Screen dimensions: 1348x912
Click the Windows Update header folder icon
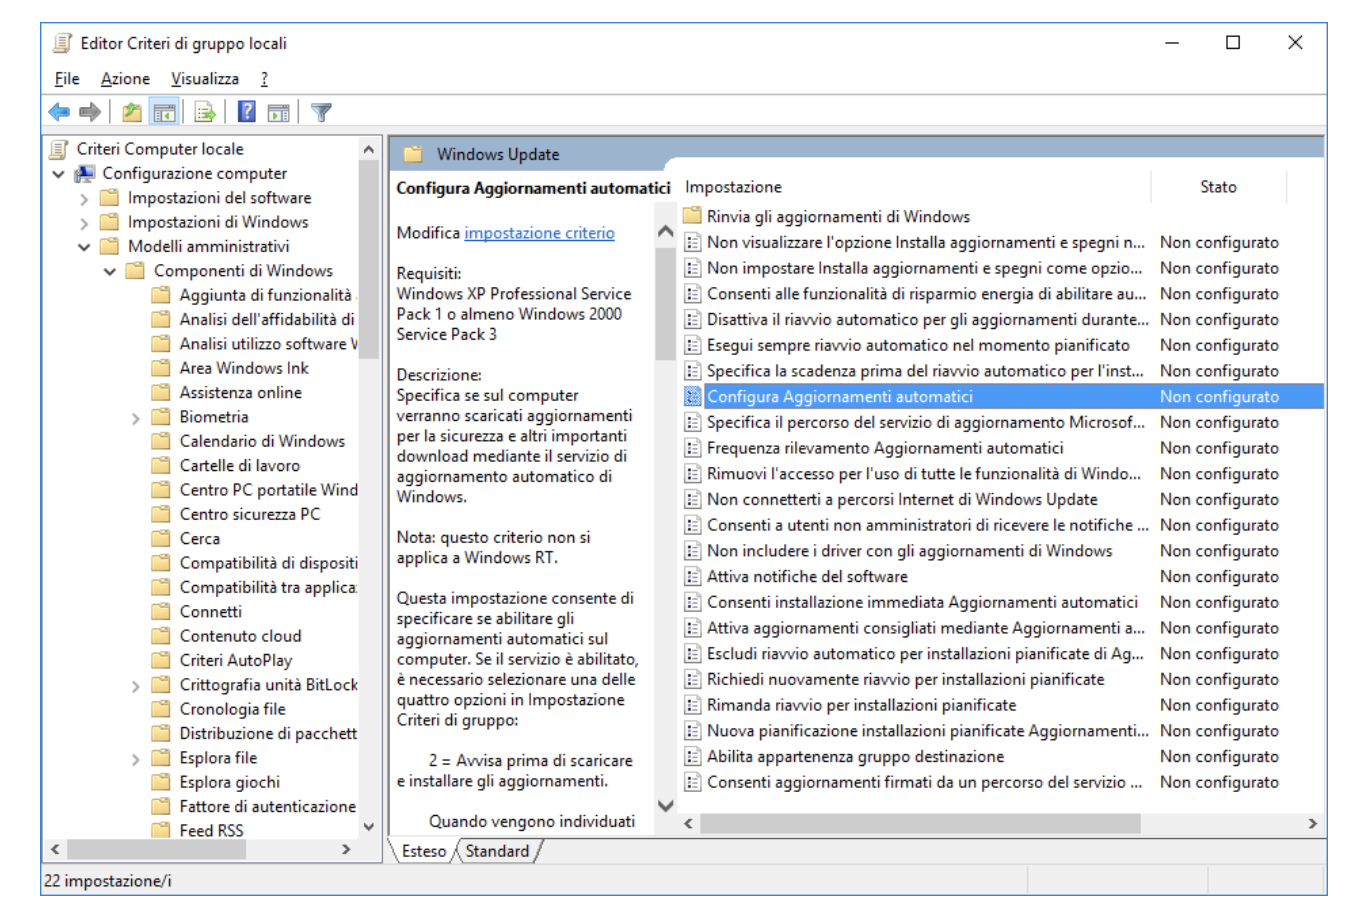tap(413, 154)
